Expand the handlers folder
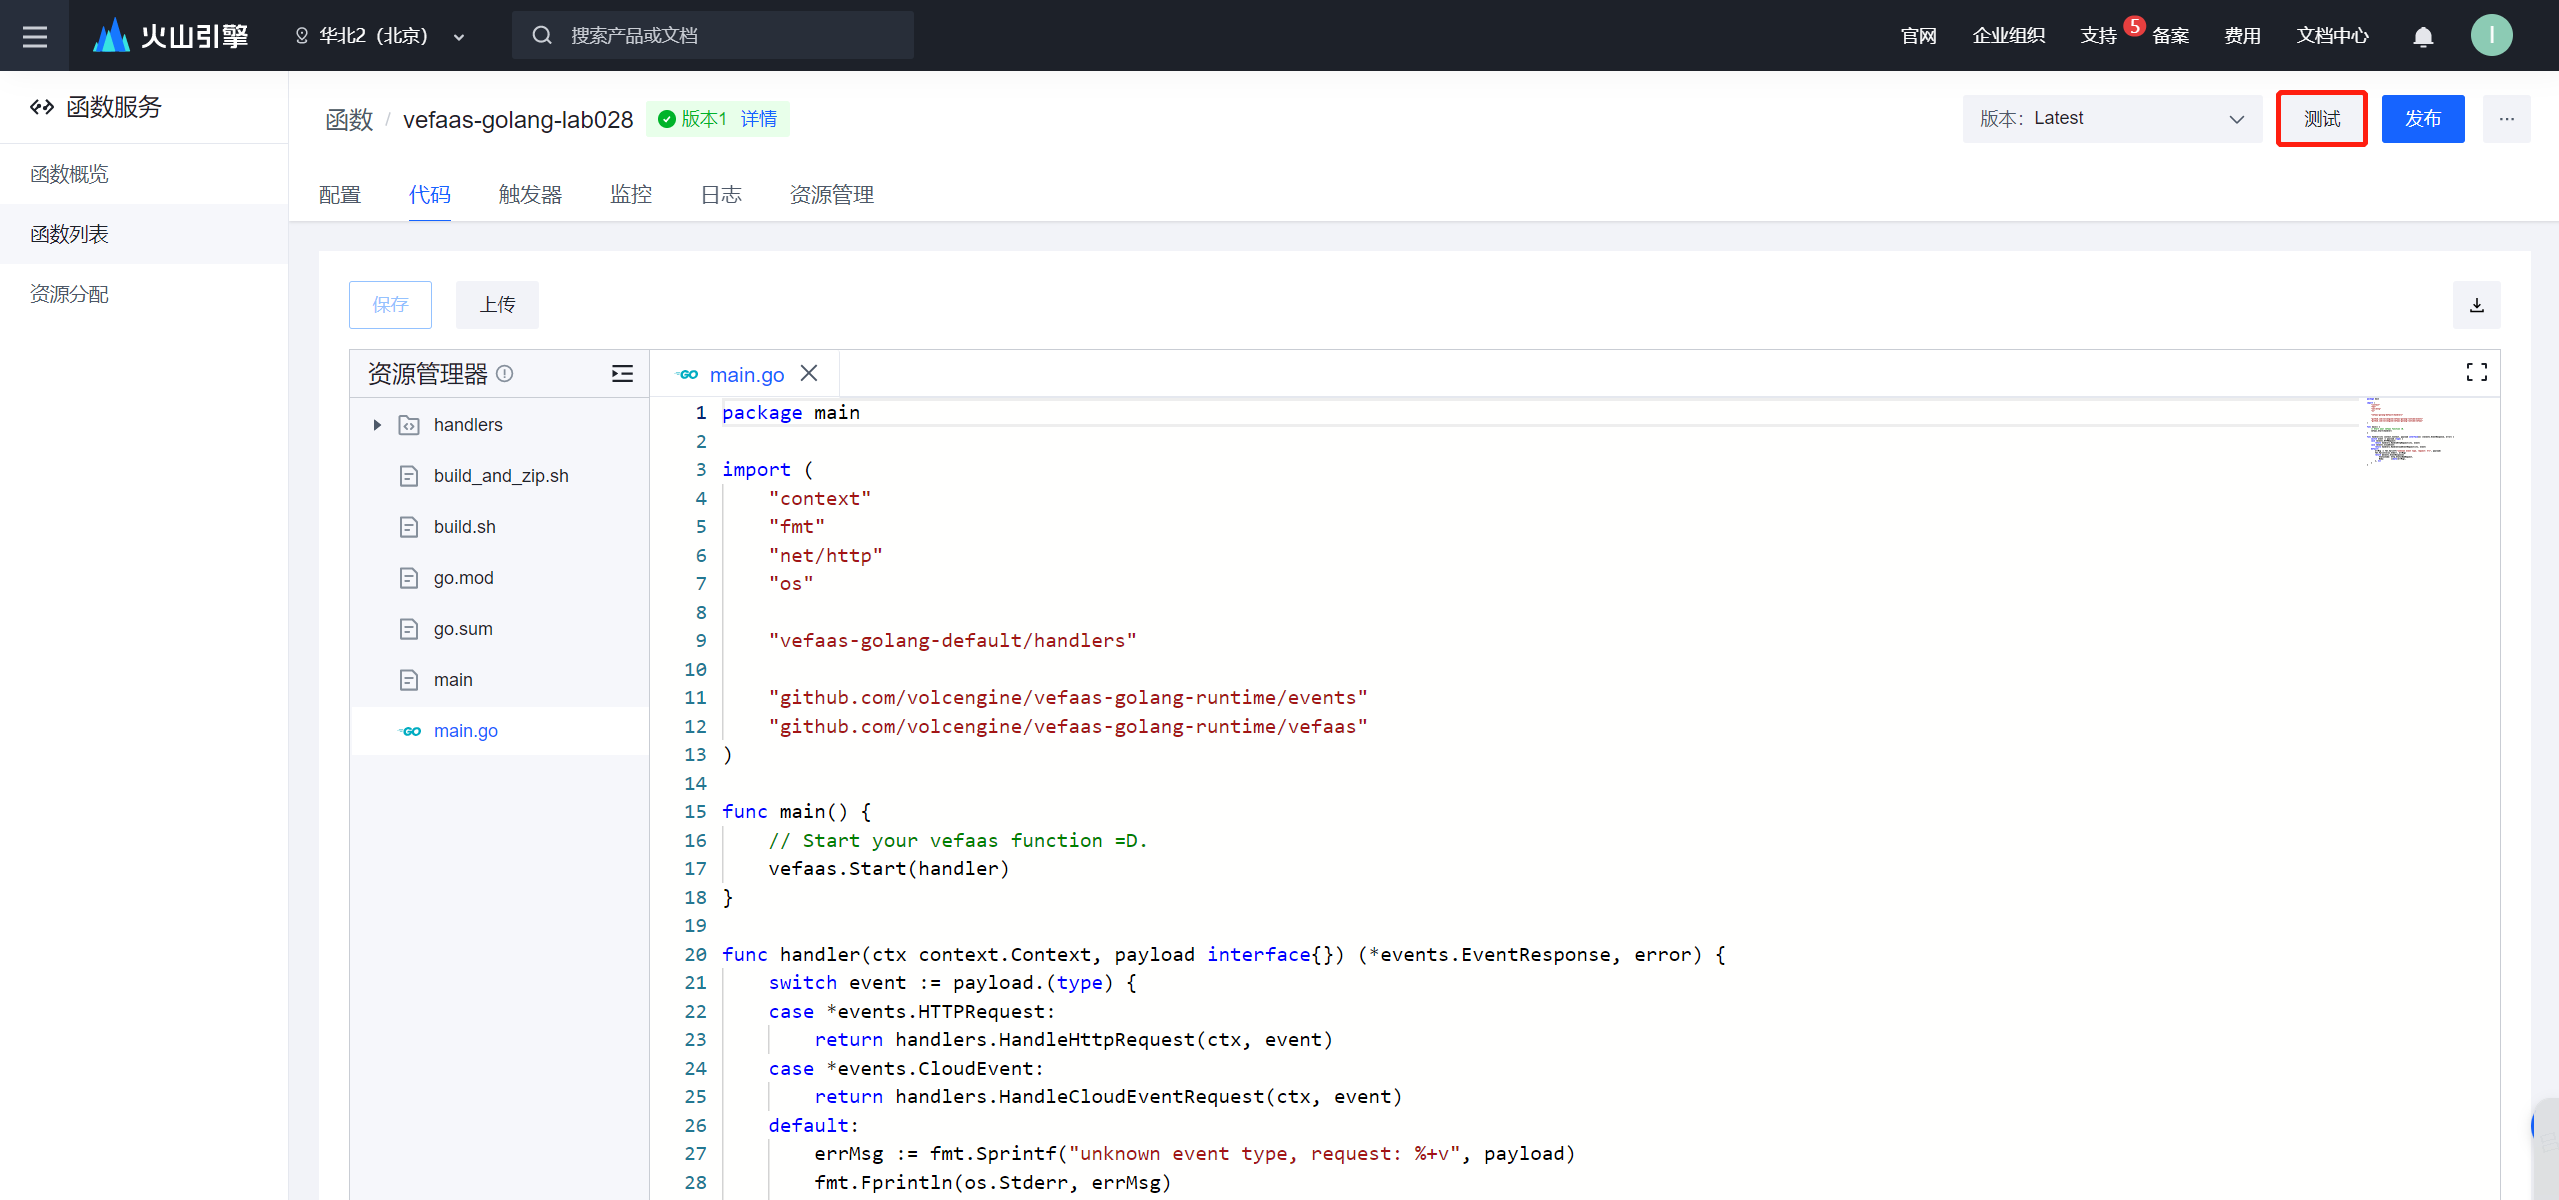 377,425
